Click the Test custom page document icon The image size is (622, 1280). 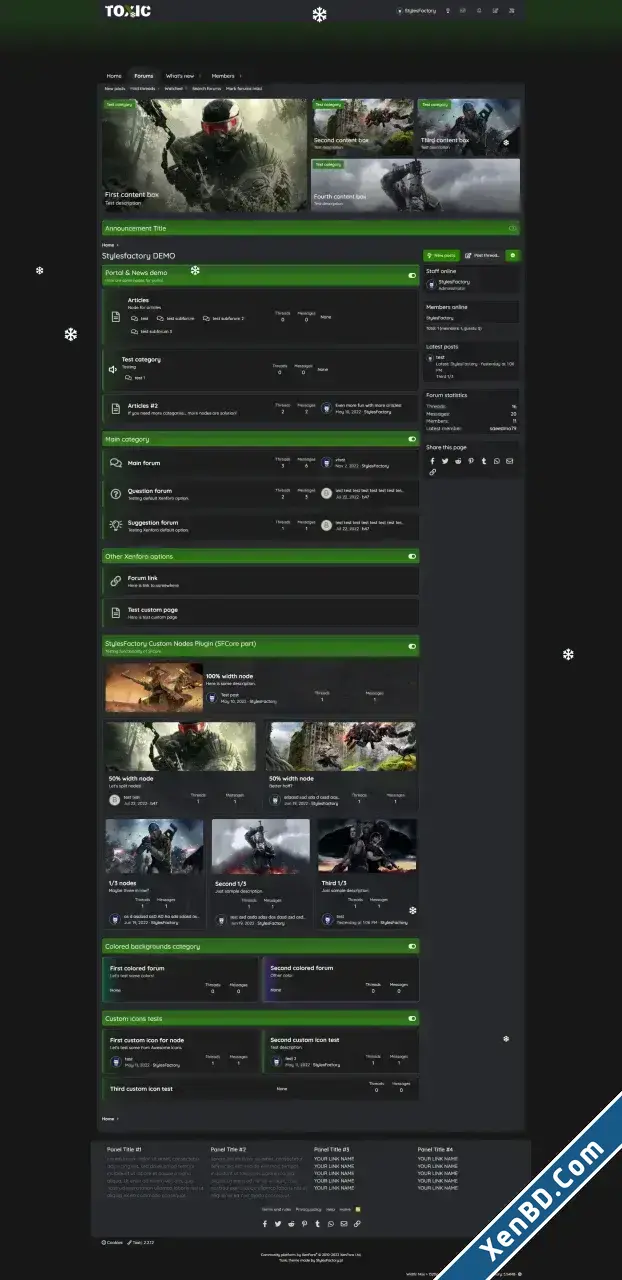point(115,611)
